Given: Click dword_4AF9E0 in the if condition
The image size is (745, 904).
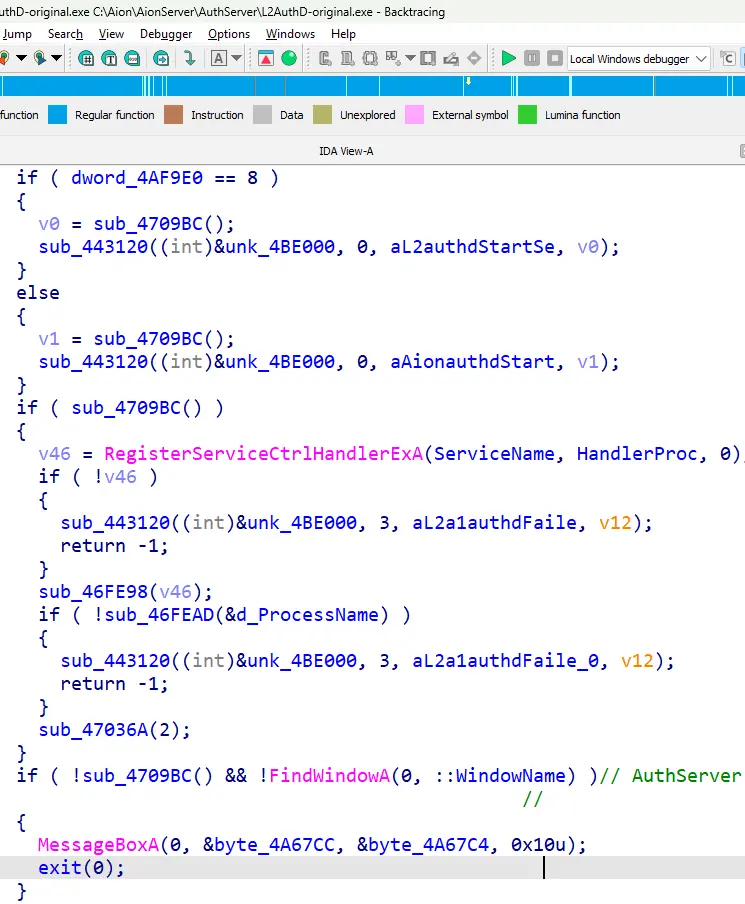Looking at the screenshot, I should pyautogui.click(x=137, y=178).
